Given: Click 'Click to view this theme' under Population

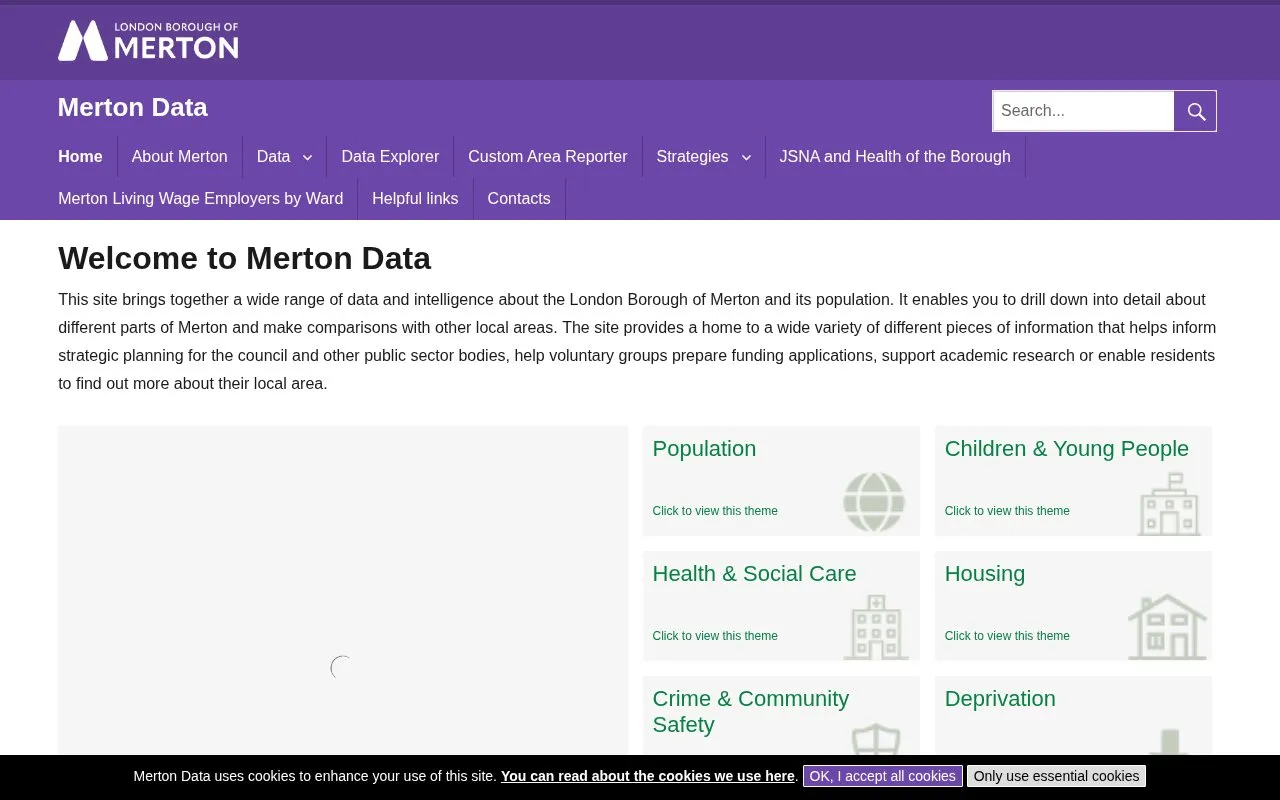Looking at the screenshot, I should tap(715, 511).
